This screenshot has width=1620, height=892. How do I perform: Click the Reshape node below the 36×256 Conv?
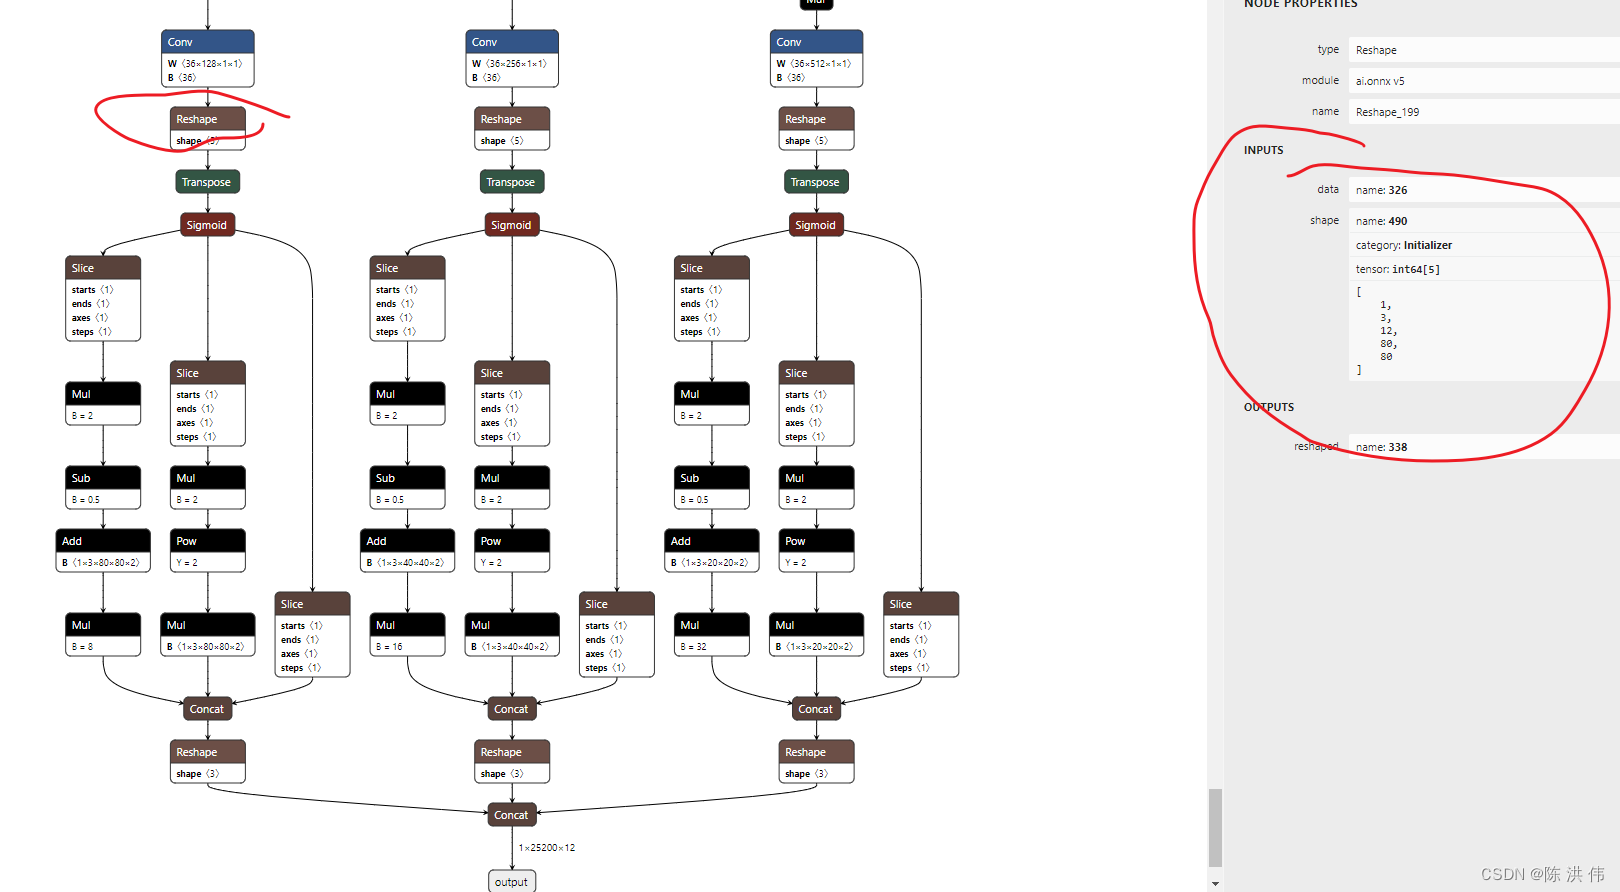click(x=512, y=129)
